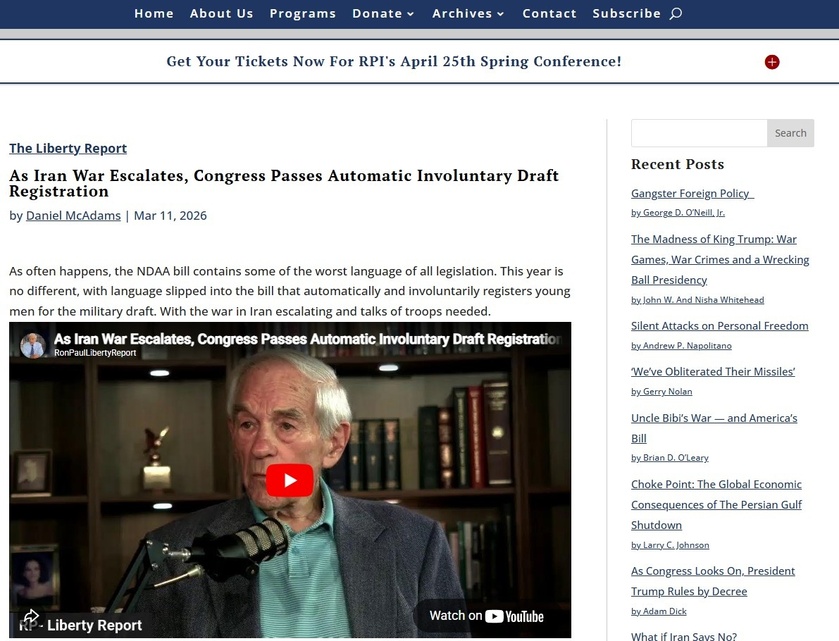Open The Liberty Report category link
The image size is (839, 641).
coord(68,148)
